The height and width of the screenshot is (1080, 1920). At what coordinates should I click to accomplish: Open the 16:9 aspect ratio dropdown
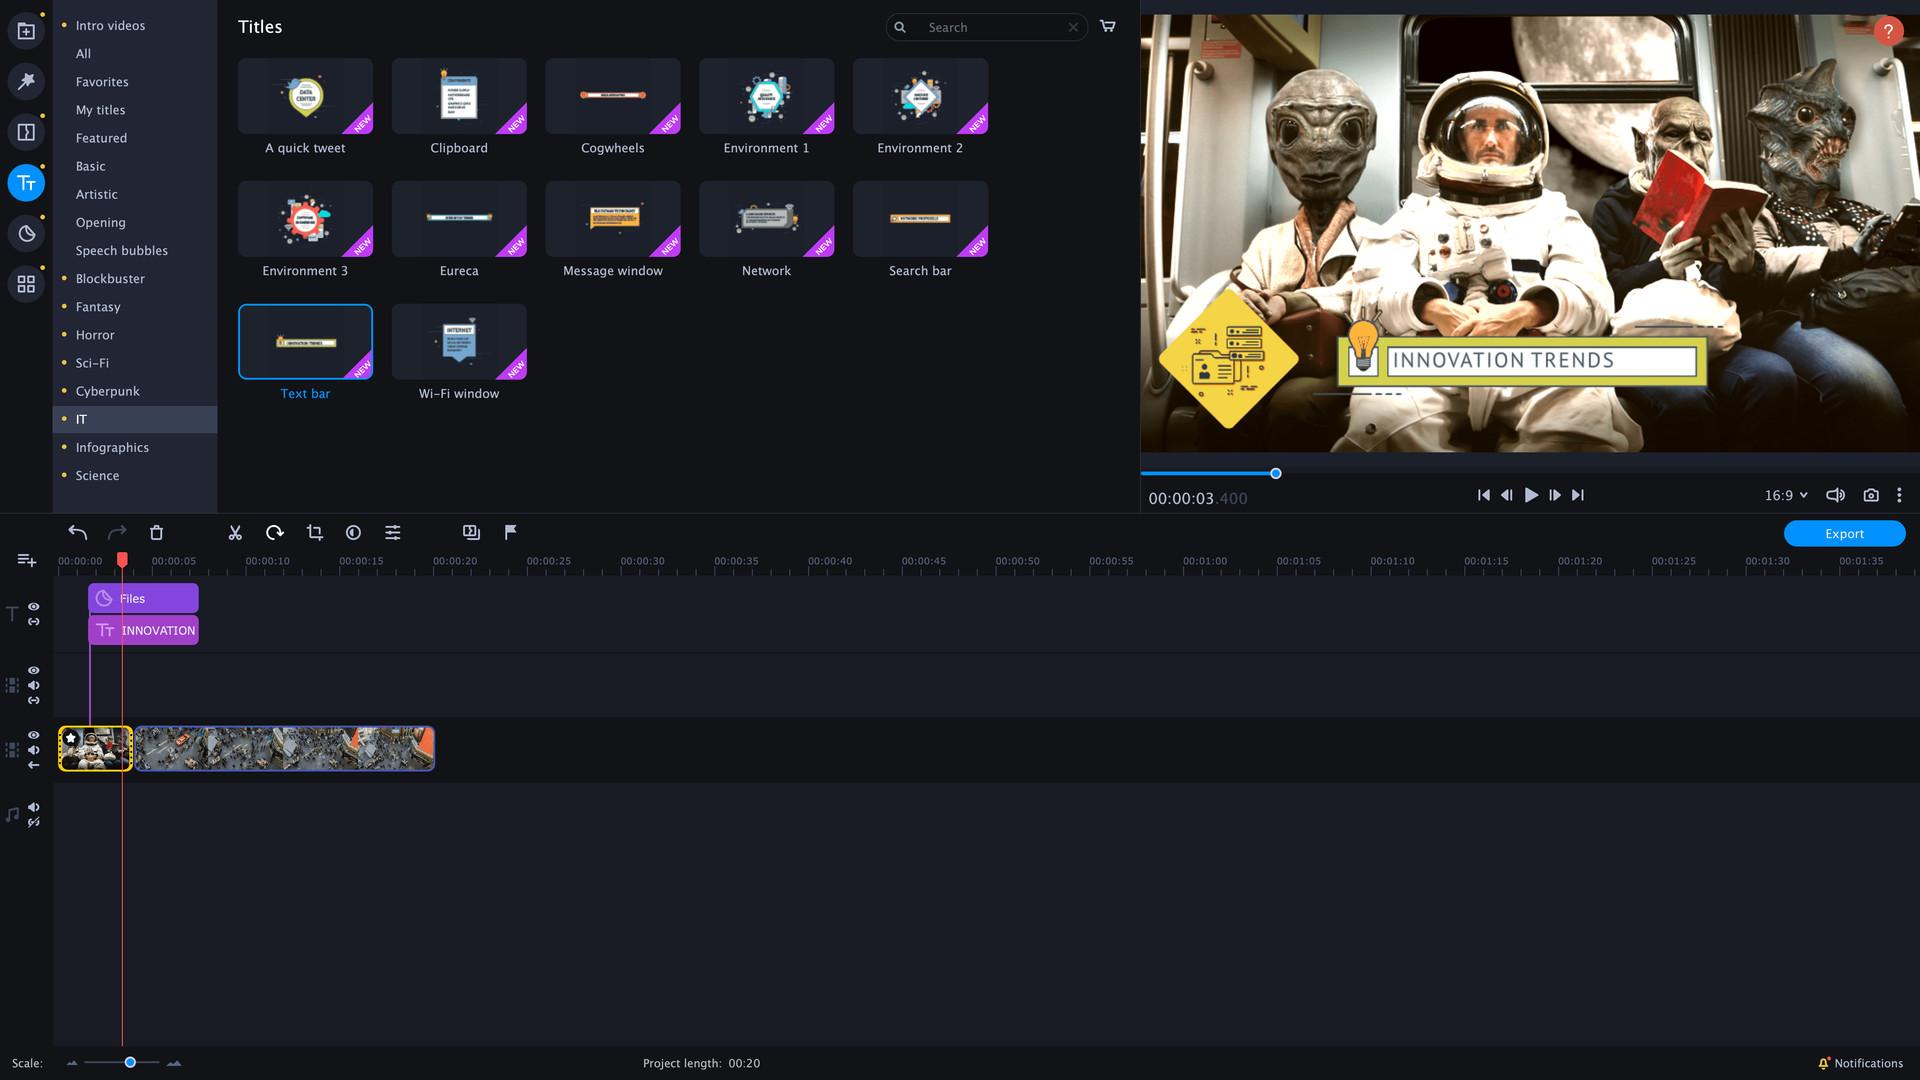[x=1786, y=494]
